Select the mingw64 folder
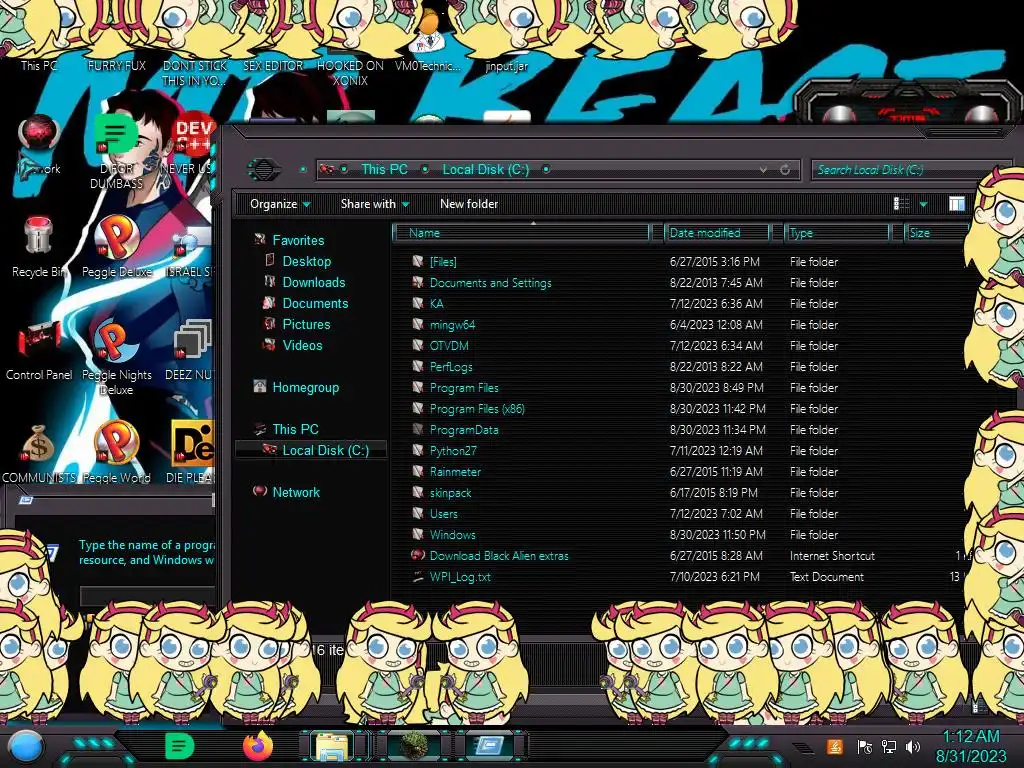Image resolution: width=1024 pixels, height=768 pixels. click(453, 325)
